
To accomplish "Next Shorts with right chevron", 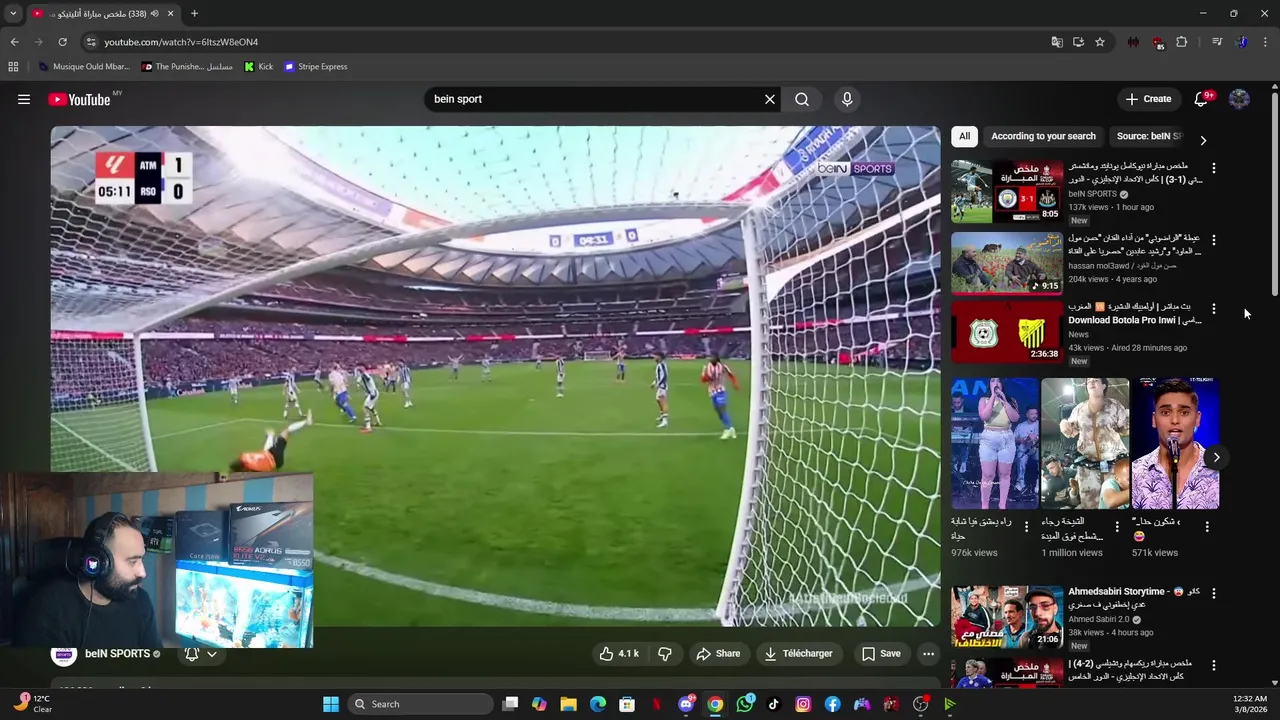I will pyautogui.click(x=1216, y=457).
